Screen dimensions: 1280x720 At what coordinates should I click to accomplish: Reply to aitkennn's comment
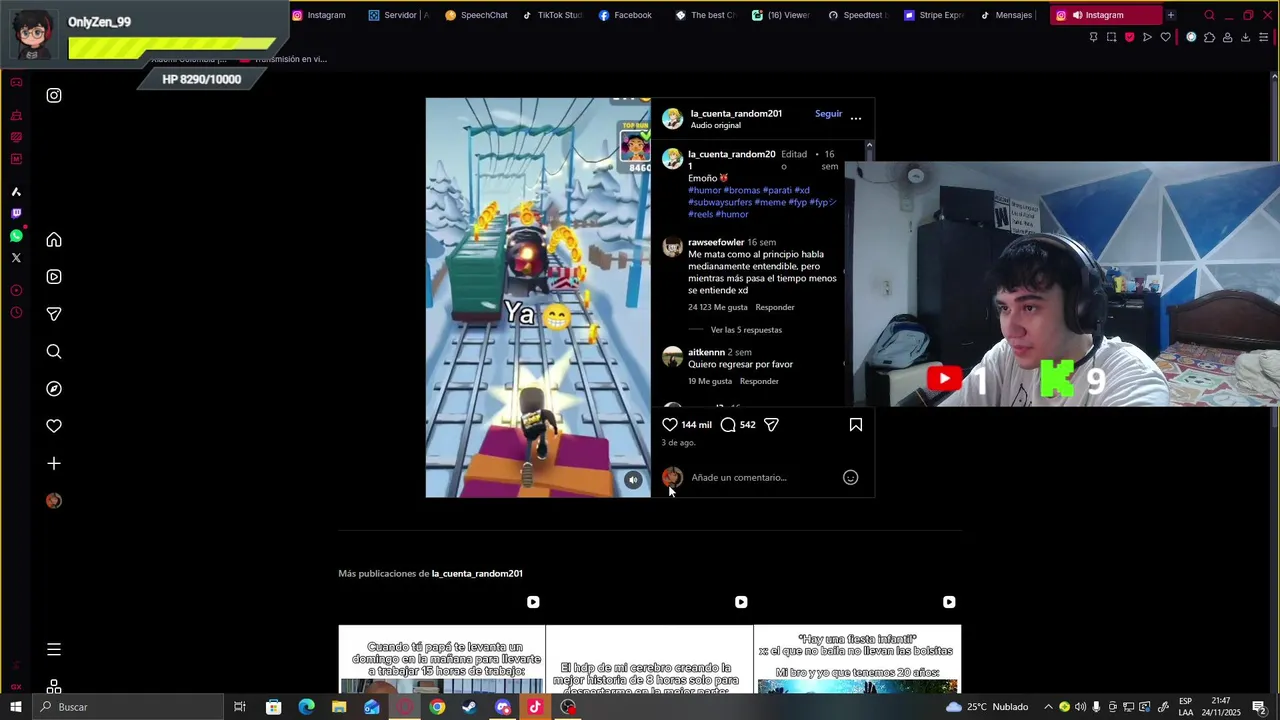coord(759,382)
